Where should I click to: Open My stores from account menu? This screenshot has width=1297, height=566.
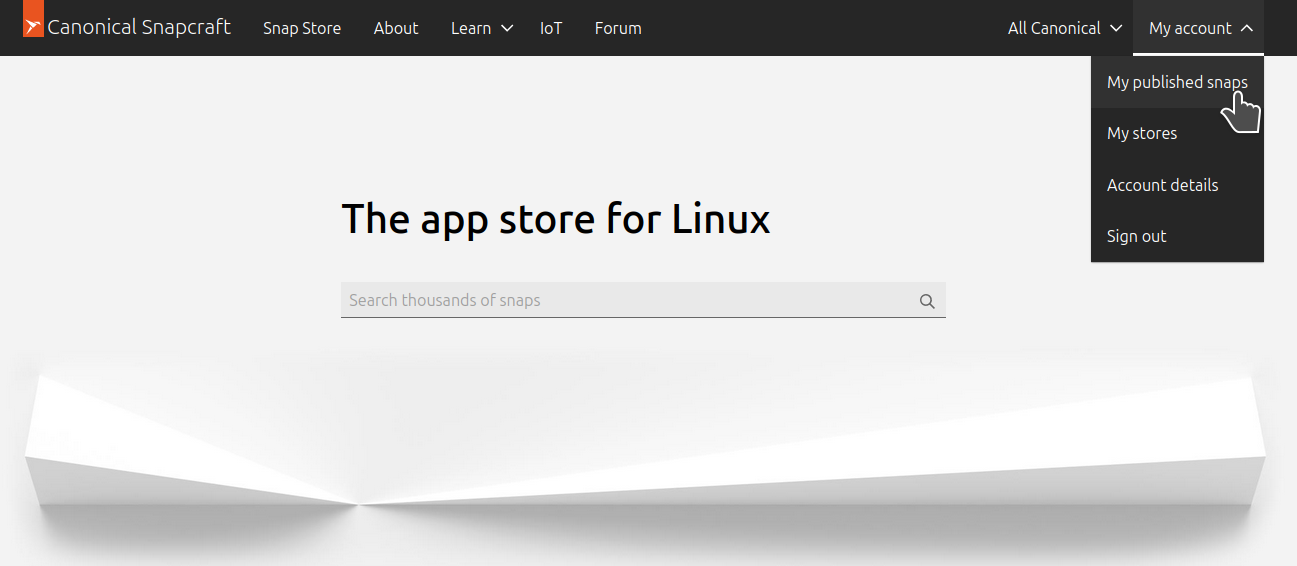click(x=1177, y=133)
